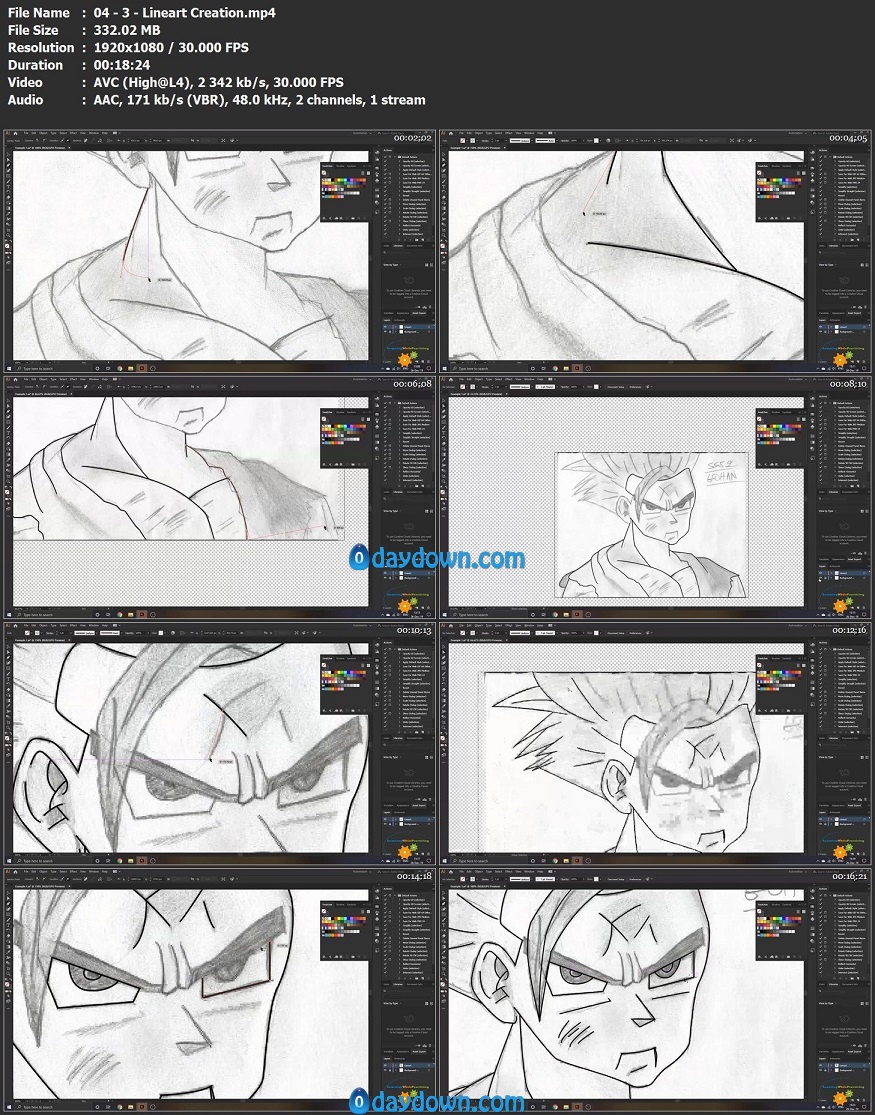Expand Background layer in 00:16:21 frame
Image resolution: width=875 pixels, height=1115 pixels.
pyautogui.click(x=832, y=1070)
